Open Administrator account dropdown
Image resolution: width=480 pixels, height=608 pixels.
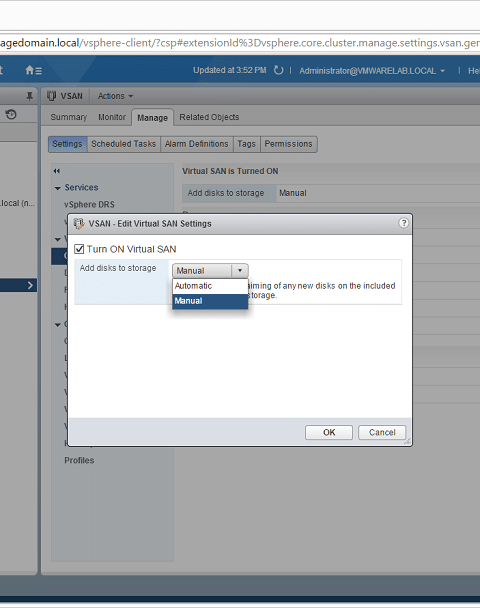371,71
